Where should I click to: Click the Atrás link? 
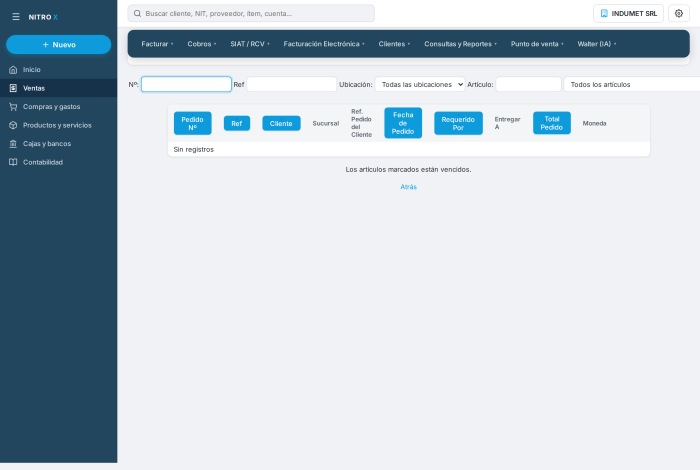tap(408, 187)
